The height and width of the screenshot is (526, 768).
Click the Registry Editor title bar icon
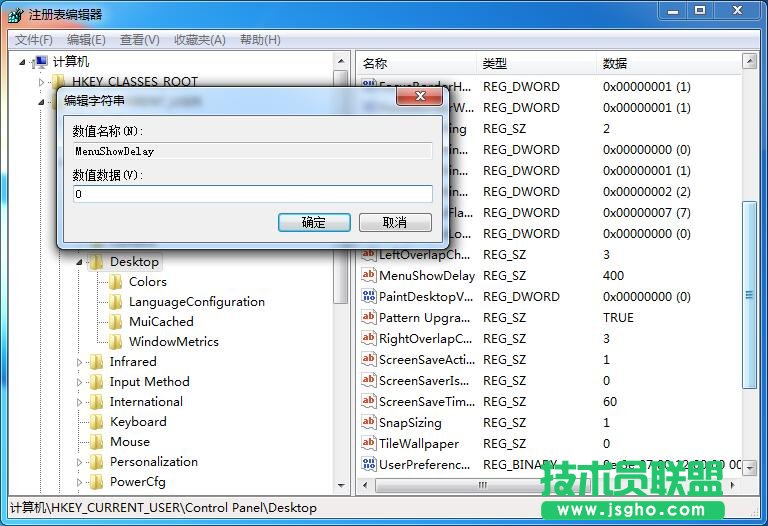[15, 14]
